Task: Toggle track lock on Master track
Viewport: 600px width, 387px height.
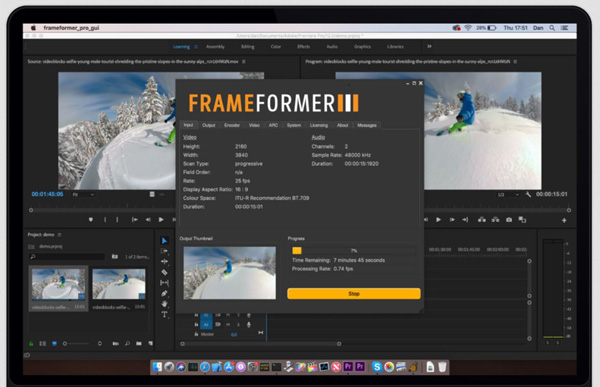Action: click(x=196, y=334)
